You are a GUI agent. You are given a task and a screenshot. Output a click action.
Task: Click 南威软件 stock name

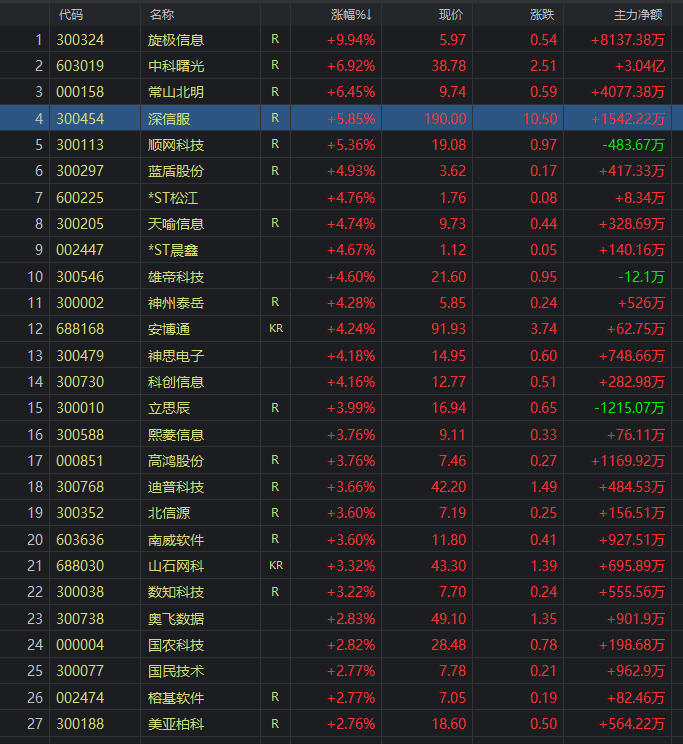pos(176,540)
